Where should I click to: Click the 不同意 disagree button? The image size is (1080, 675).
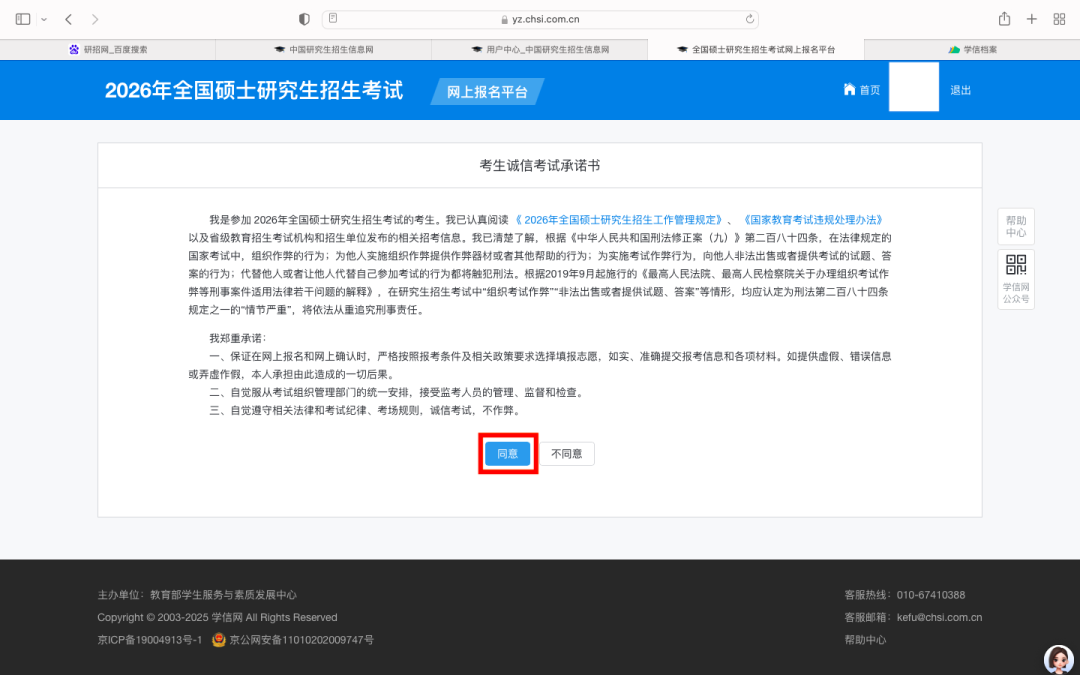coord(566,454)
